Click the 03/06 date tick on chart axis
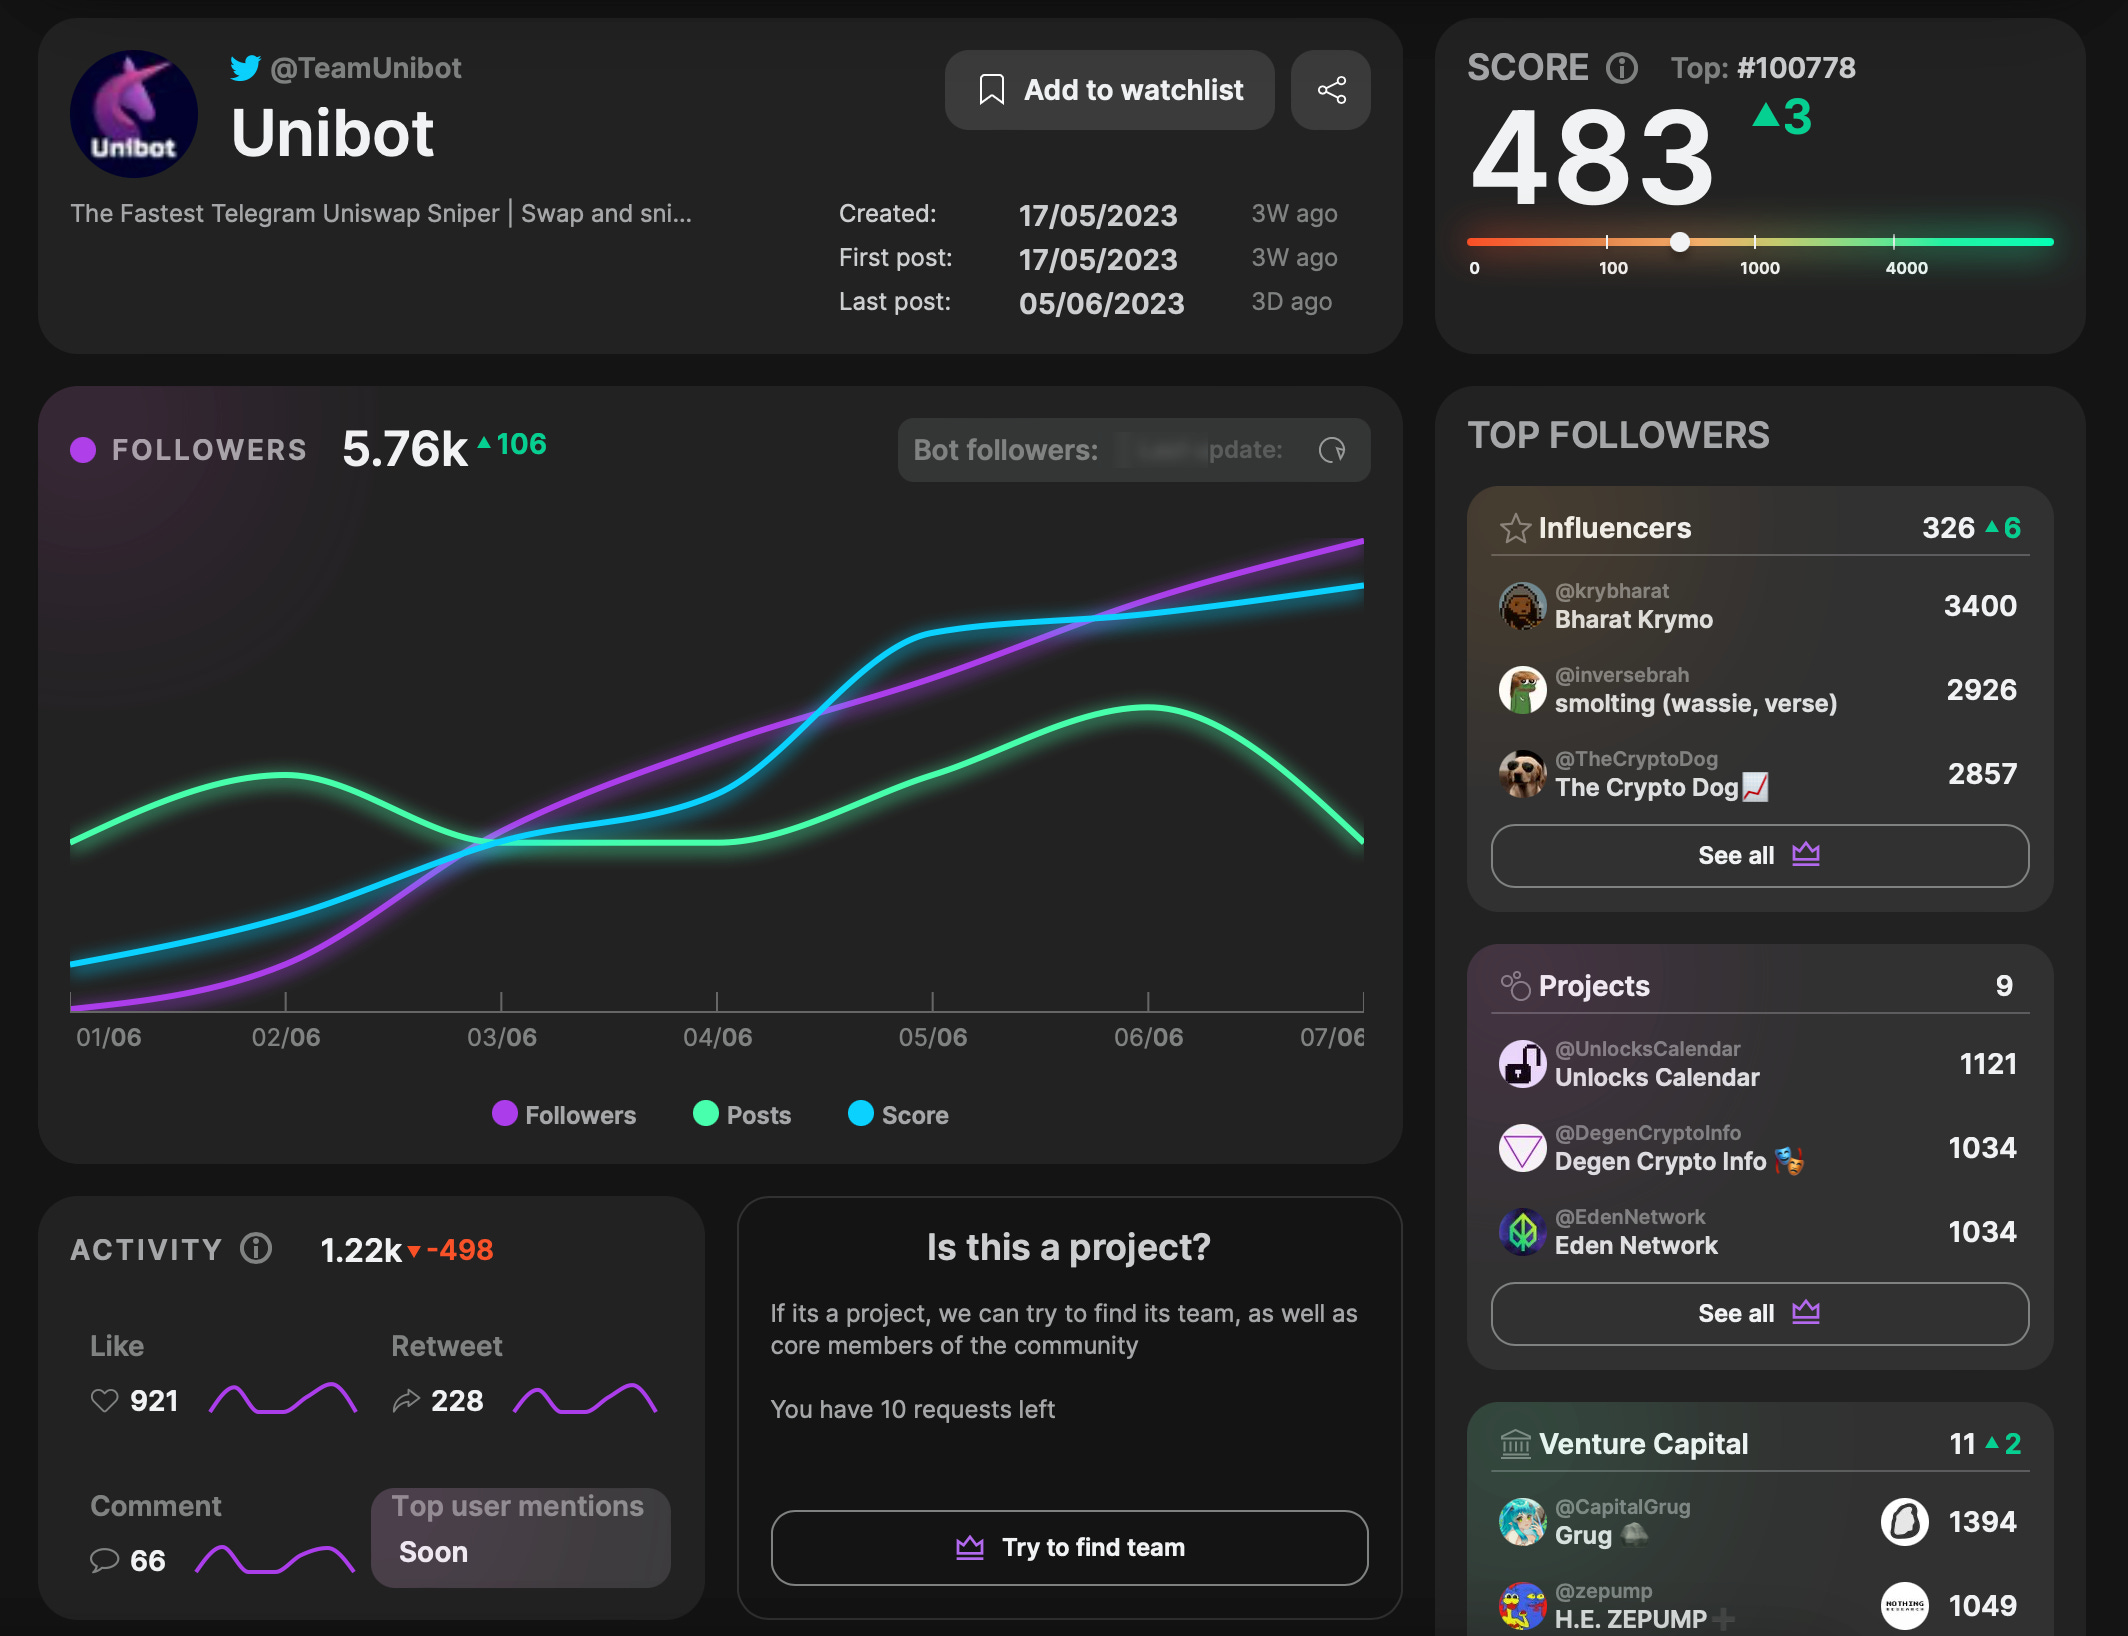 coord(501,1037)
